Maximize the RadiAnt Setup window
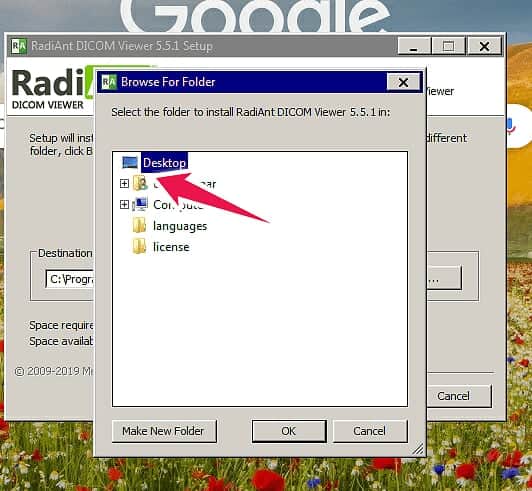The height and width of the screenshot is (491, 532). pyautogui.click(x=449, y=46)
